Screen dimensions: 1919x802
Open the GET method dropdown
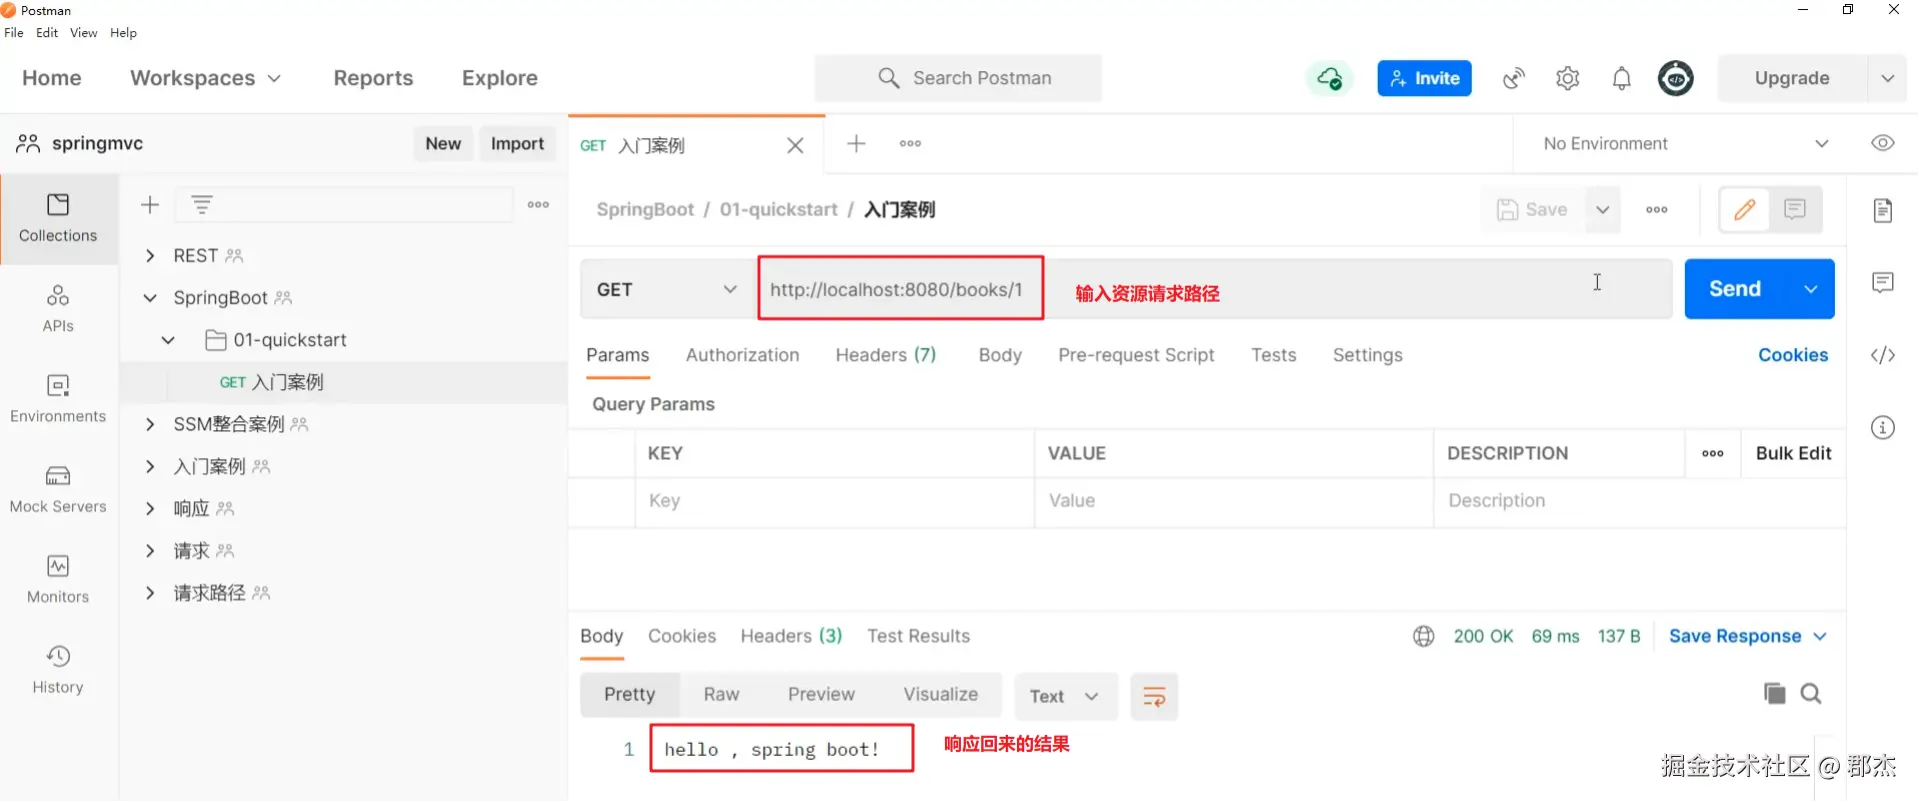pos(667,290)
